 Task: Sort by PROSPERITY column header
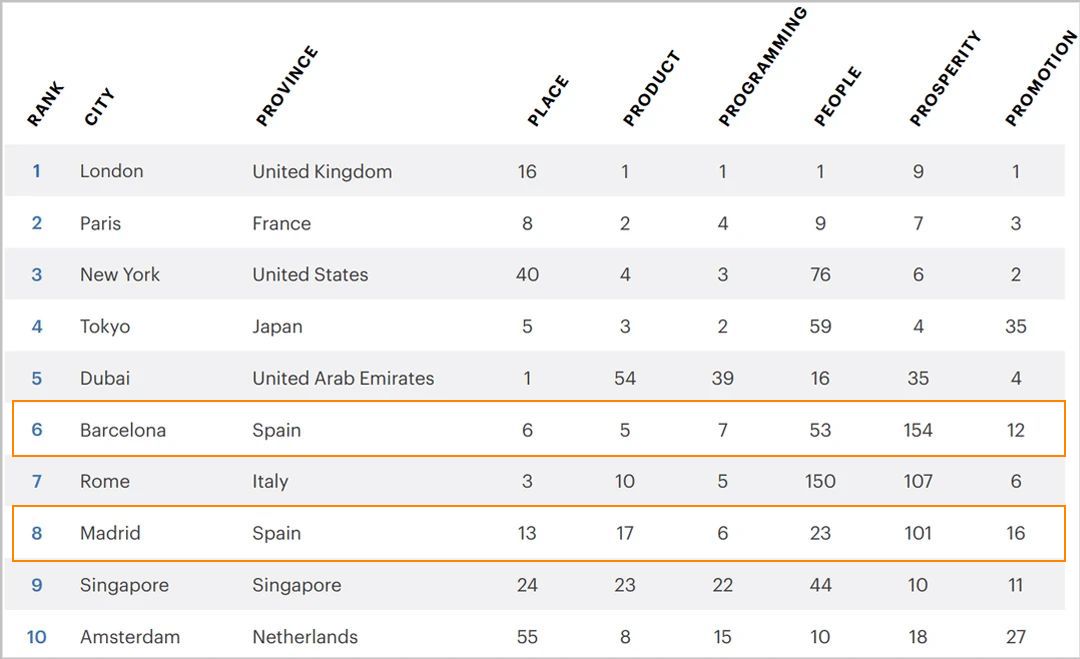[x=945, y=79]
